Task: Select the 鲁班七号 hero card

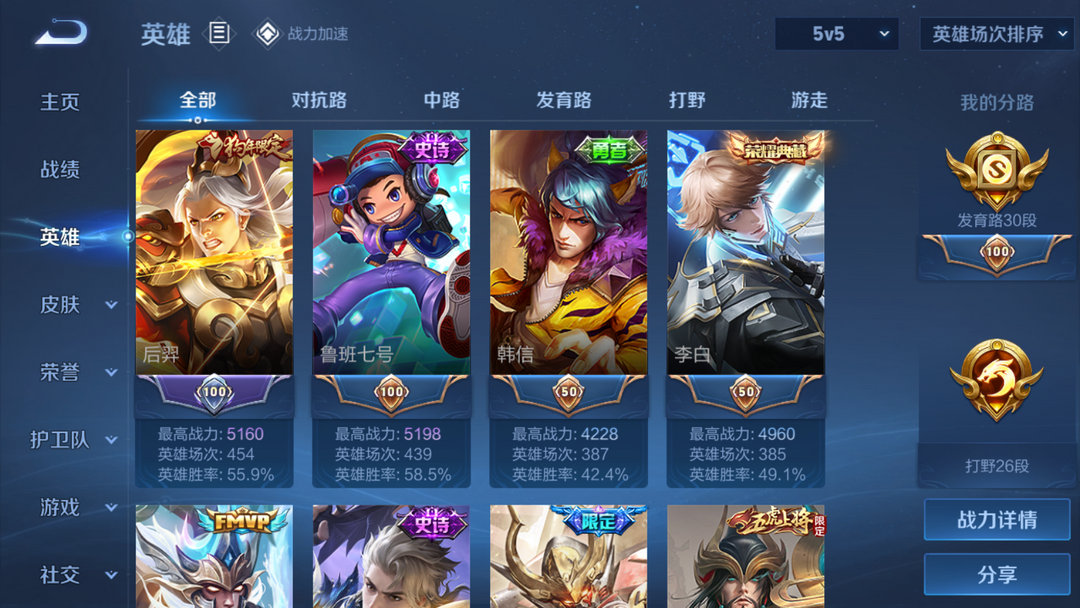Action: click(x=391, y=308)
